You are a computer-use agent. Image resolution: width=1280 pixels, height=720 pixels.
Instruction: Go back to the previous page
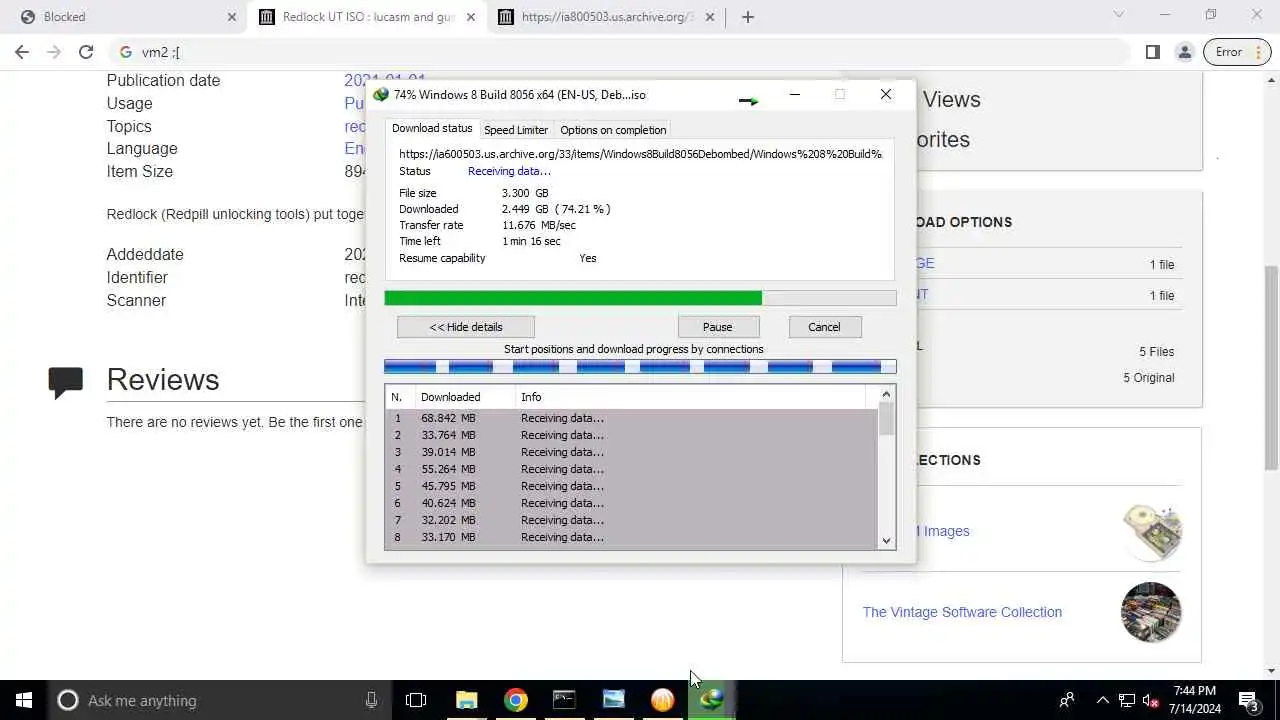click(22, 52)
